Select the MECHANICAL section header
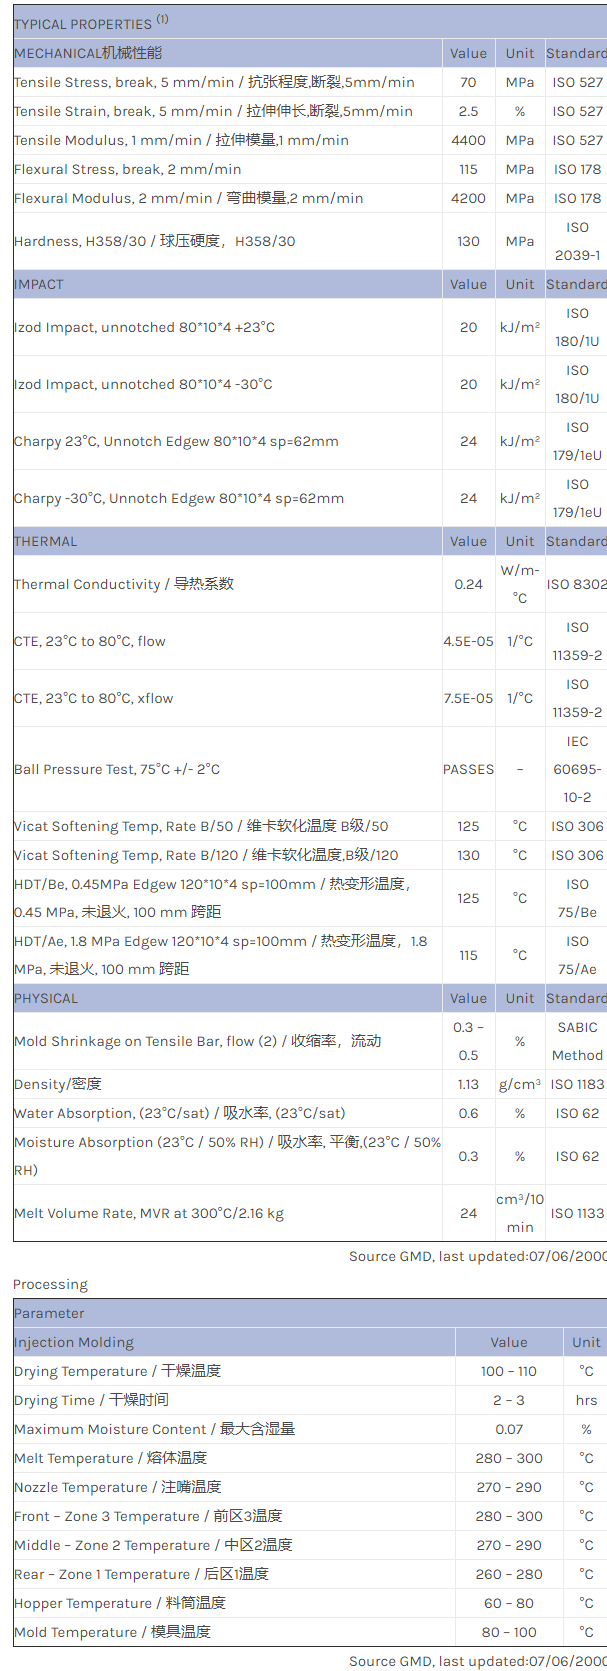607x1671 pixels. (88, 53)
